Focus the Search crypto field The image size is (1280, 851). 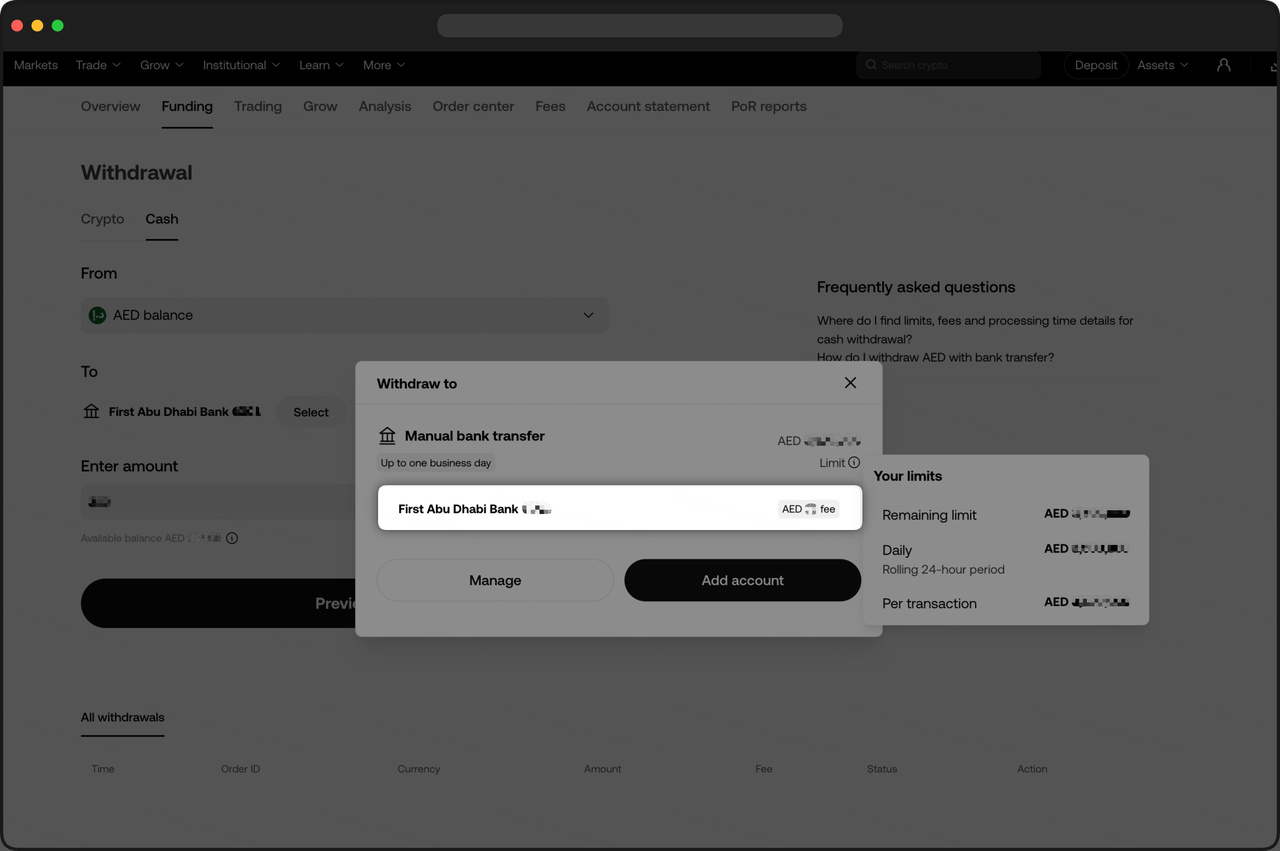click(949, 65)
